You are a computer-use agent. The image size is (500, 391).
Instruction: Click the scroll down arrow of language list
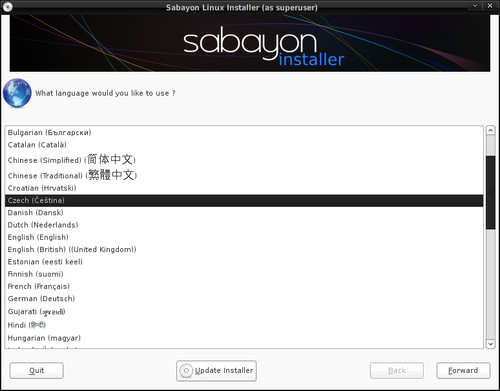tap(490, 344)
